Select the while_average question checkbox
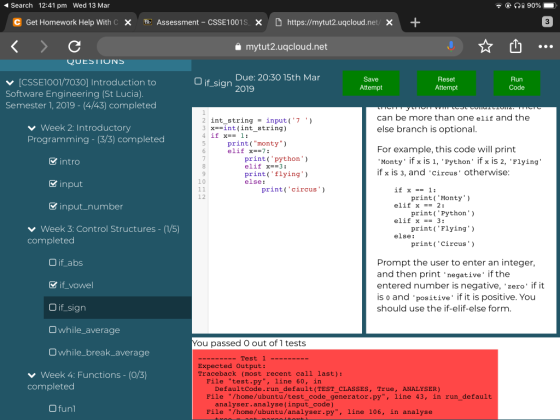560x420 pixels. (x=52, y=330)
